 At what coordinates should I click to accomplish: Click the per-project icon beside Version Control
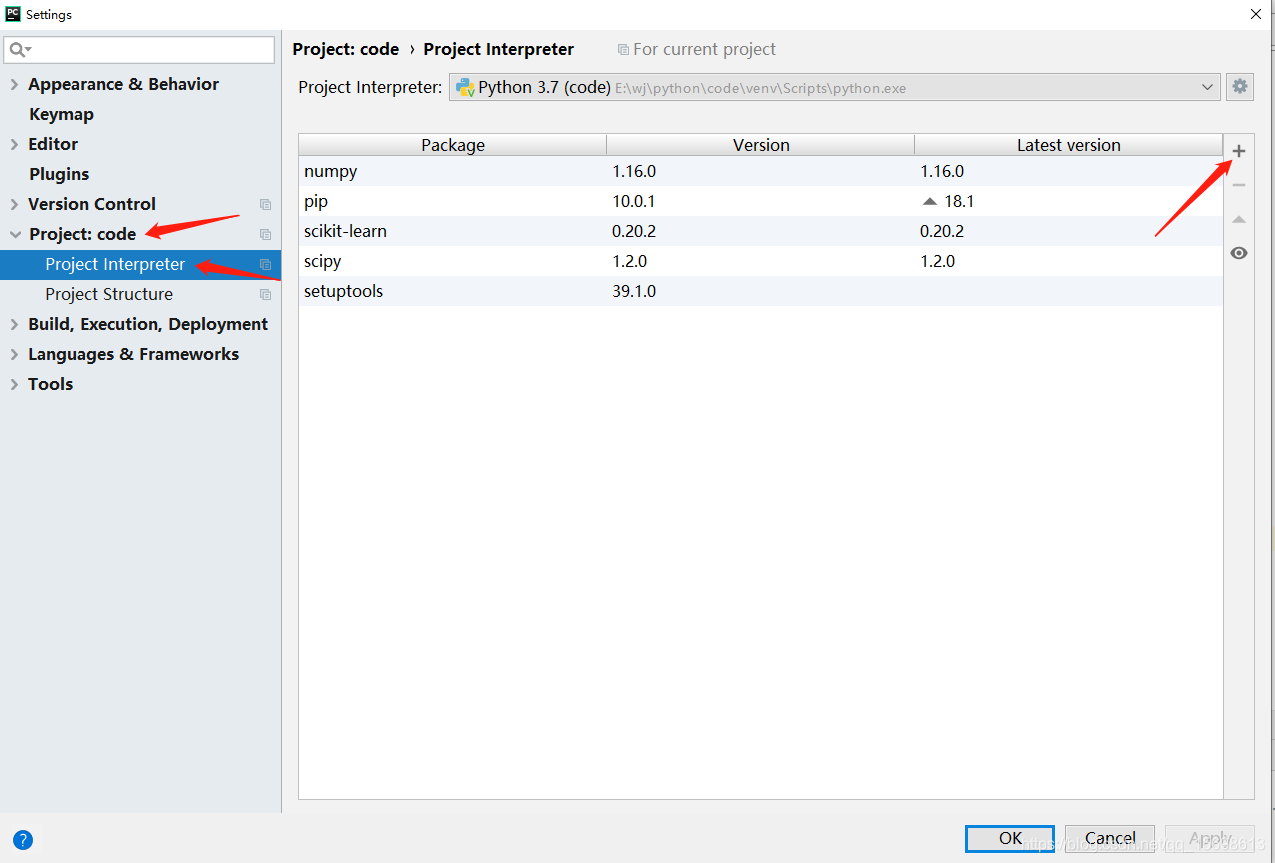point(265,204)
